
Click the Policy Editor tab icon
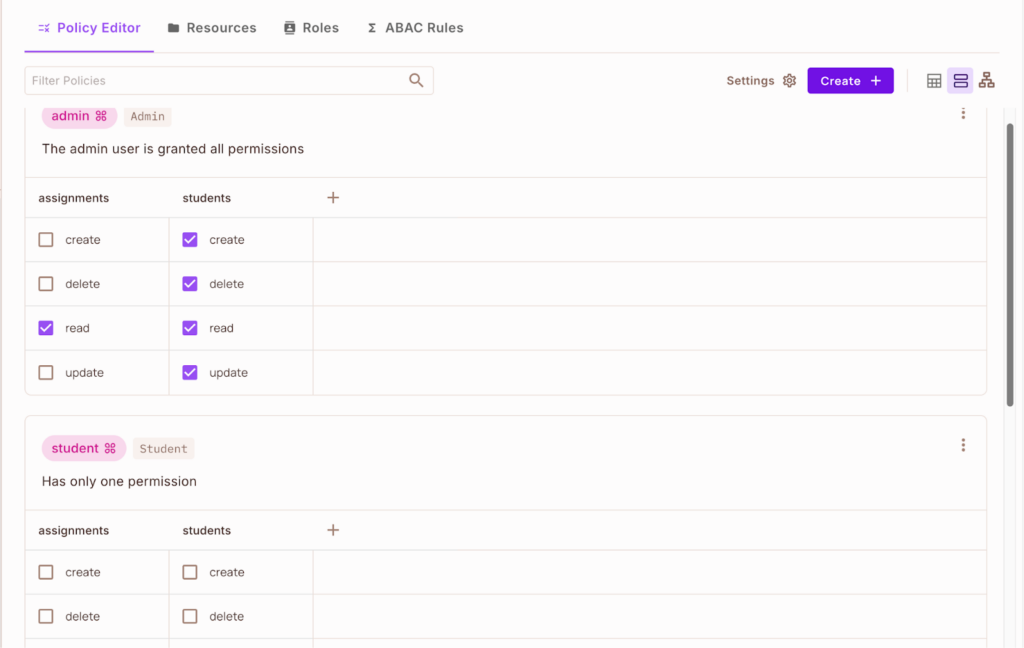tap(42, 28)
